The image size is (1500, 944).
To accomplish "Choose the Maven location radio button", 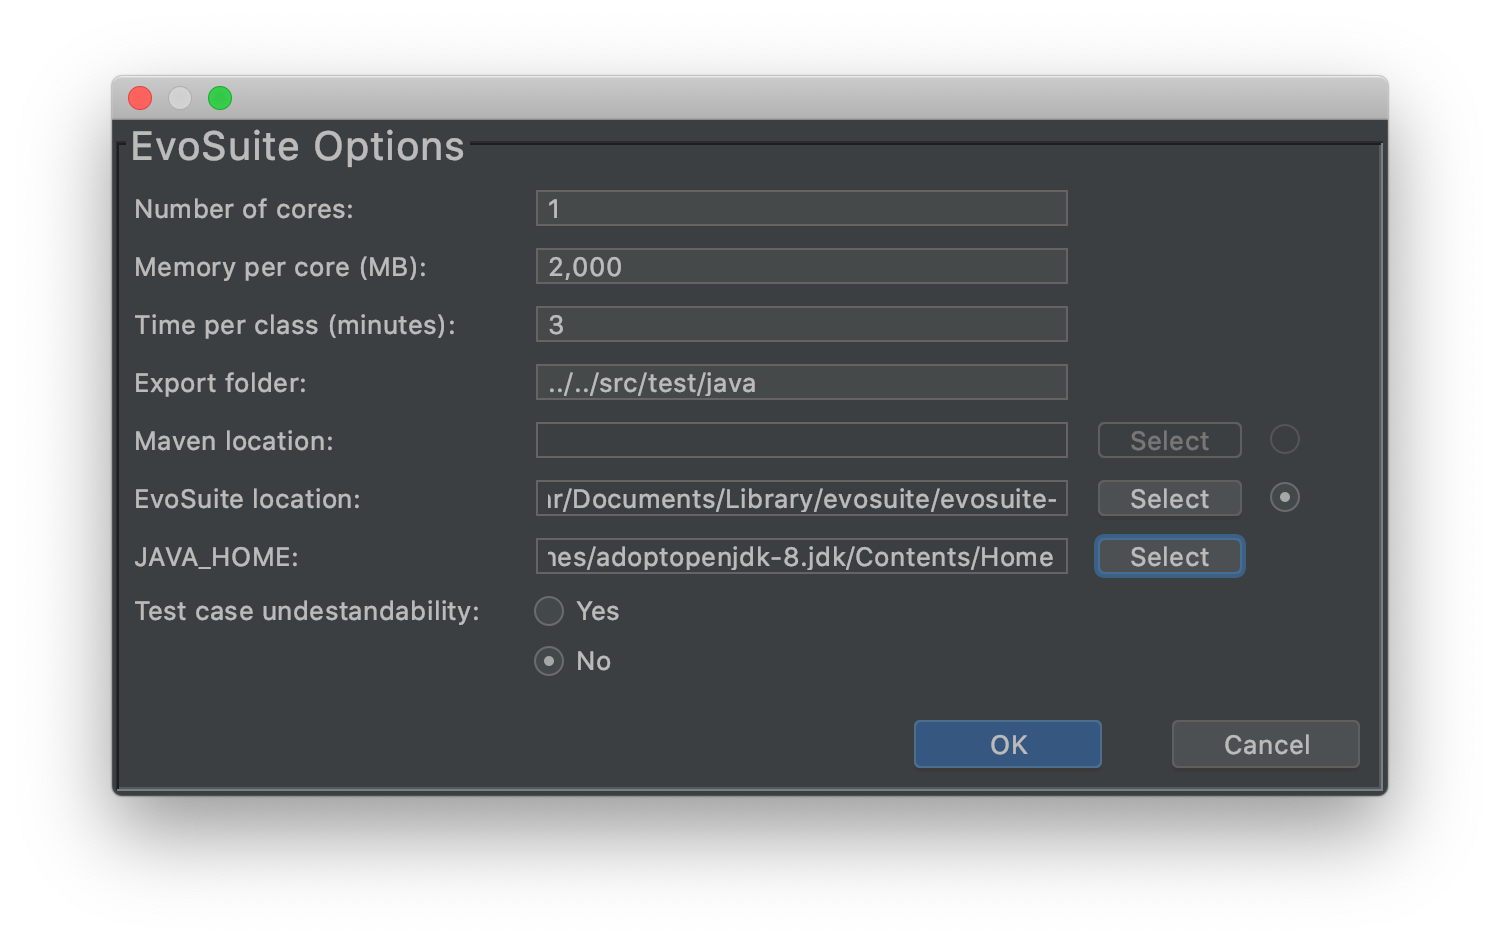I will pyautogui.click(x=1284, y=439).
